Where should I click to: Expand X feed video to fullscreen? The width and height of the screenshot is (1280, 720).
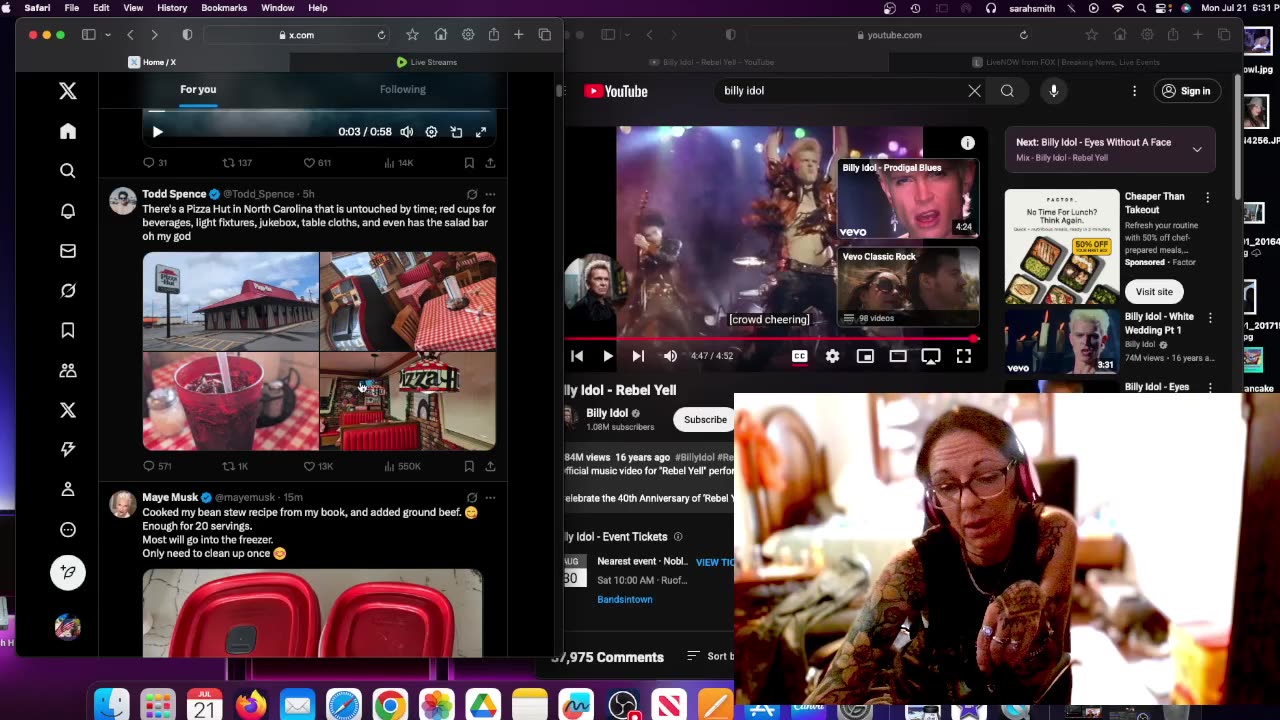[x=481, y=132]
